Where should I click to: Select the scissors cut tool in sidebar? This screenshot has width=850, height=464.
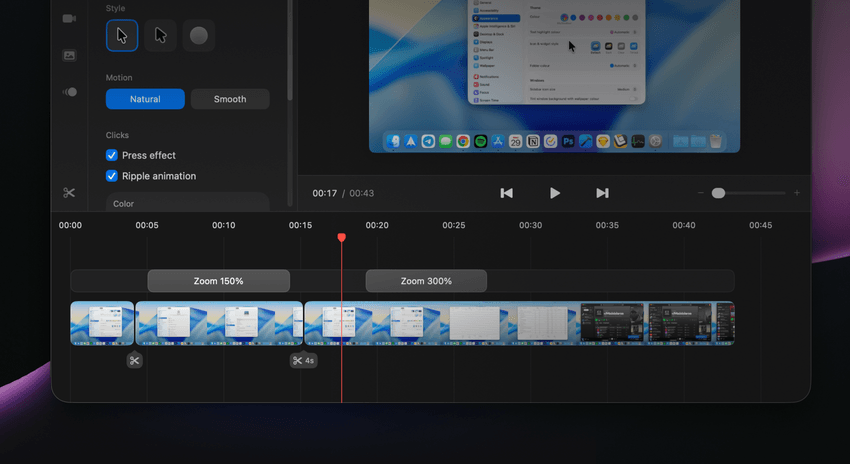[69, 192]
